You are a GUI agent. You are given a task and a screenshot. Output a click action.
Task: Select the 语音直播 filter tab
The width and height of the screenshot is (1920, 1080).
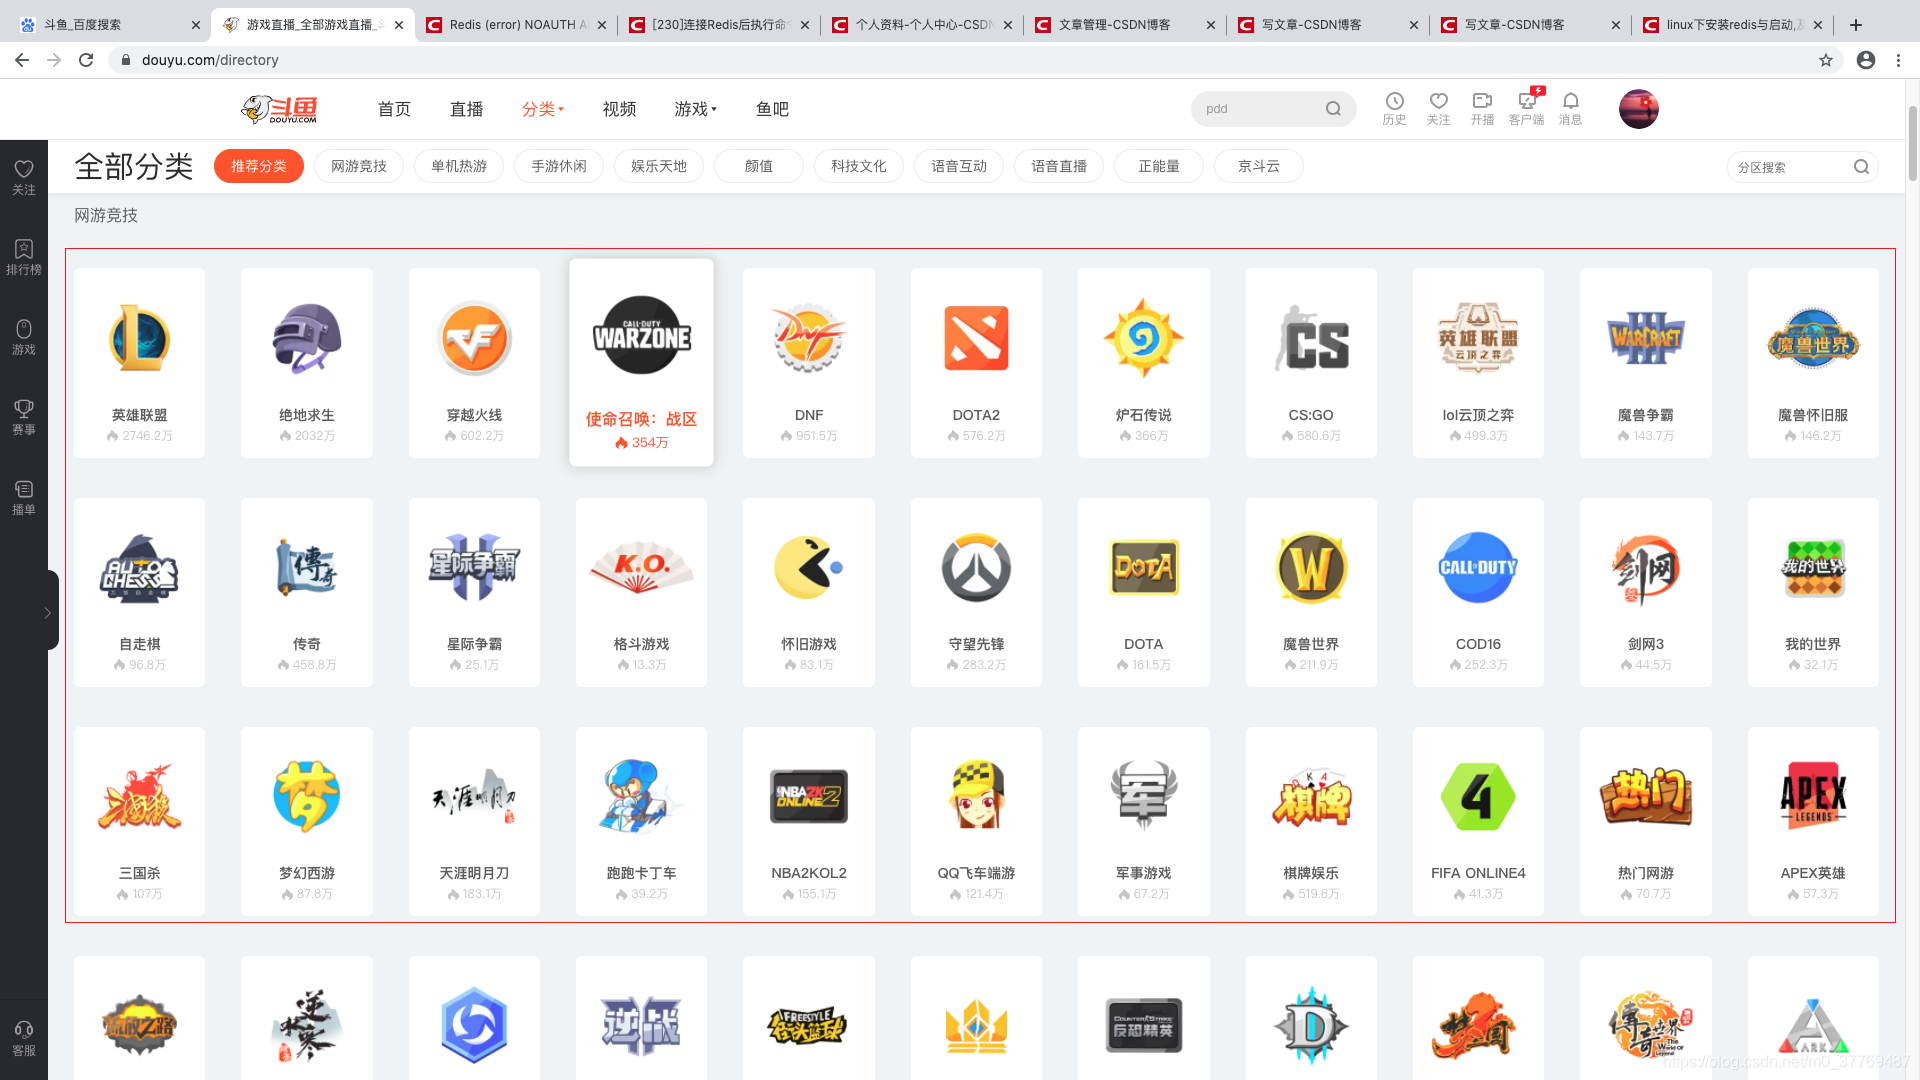1059,166
